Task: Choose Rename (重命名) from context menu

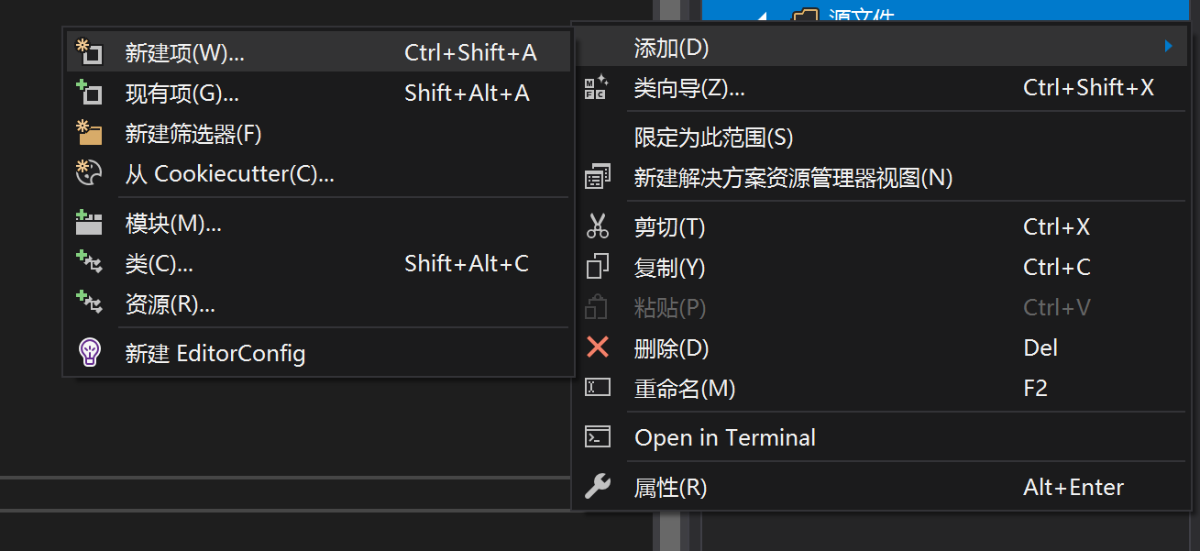Action: (685, 388)
